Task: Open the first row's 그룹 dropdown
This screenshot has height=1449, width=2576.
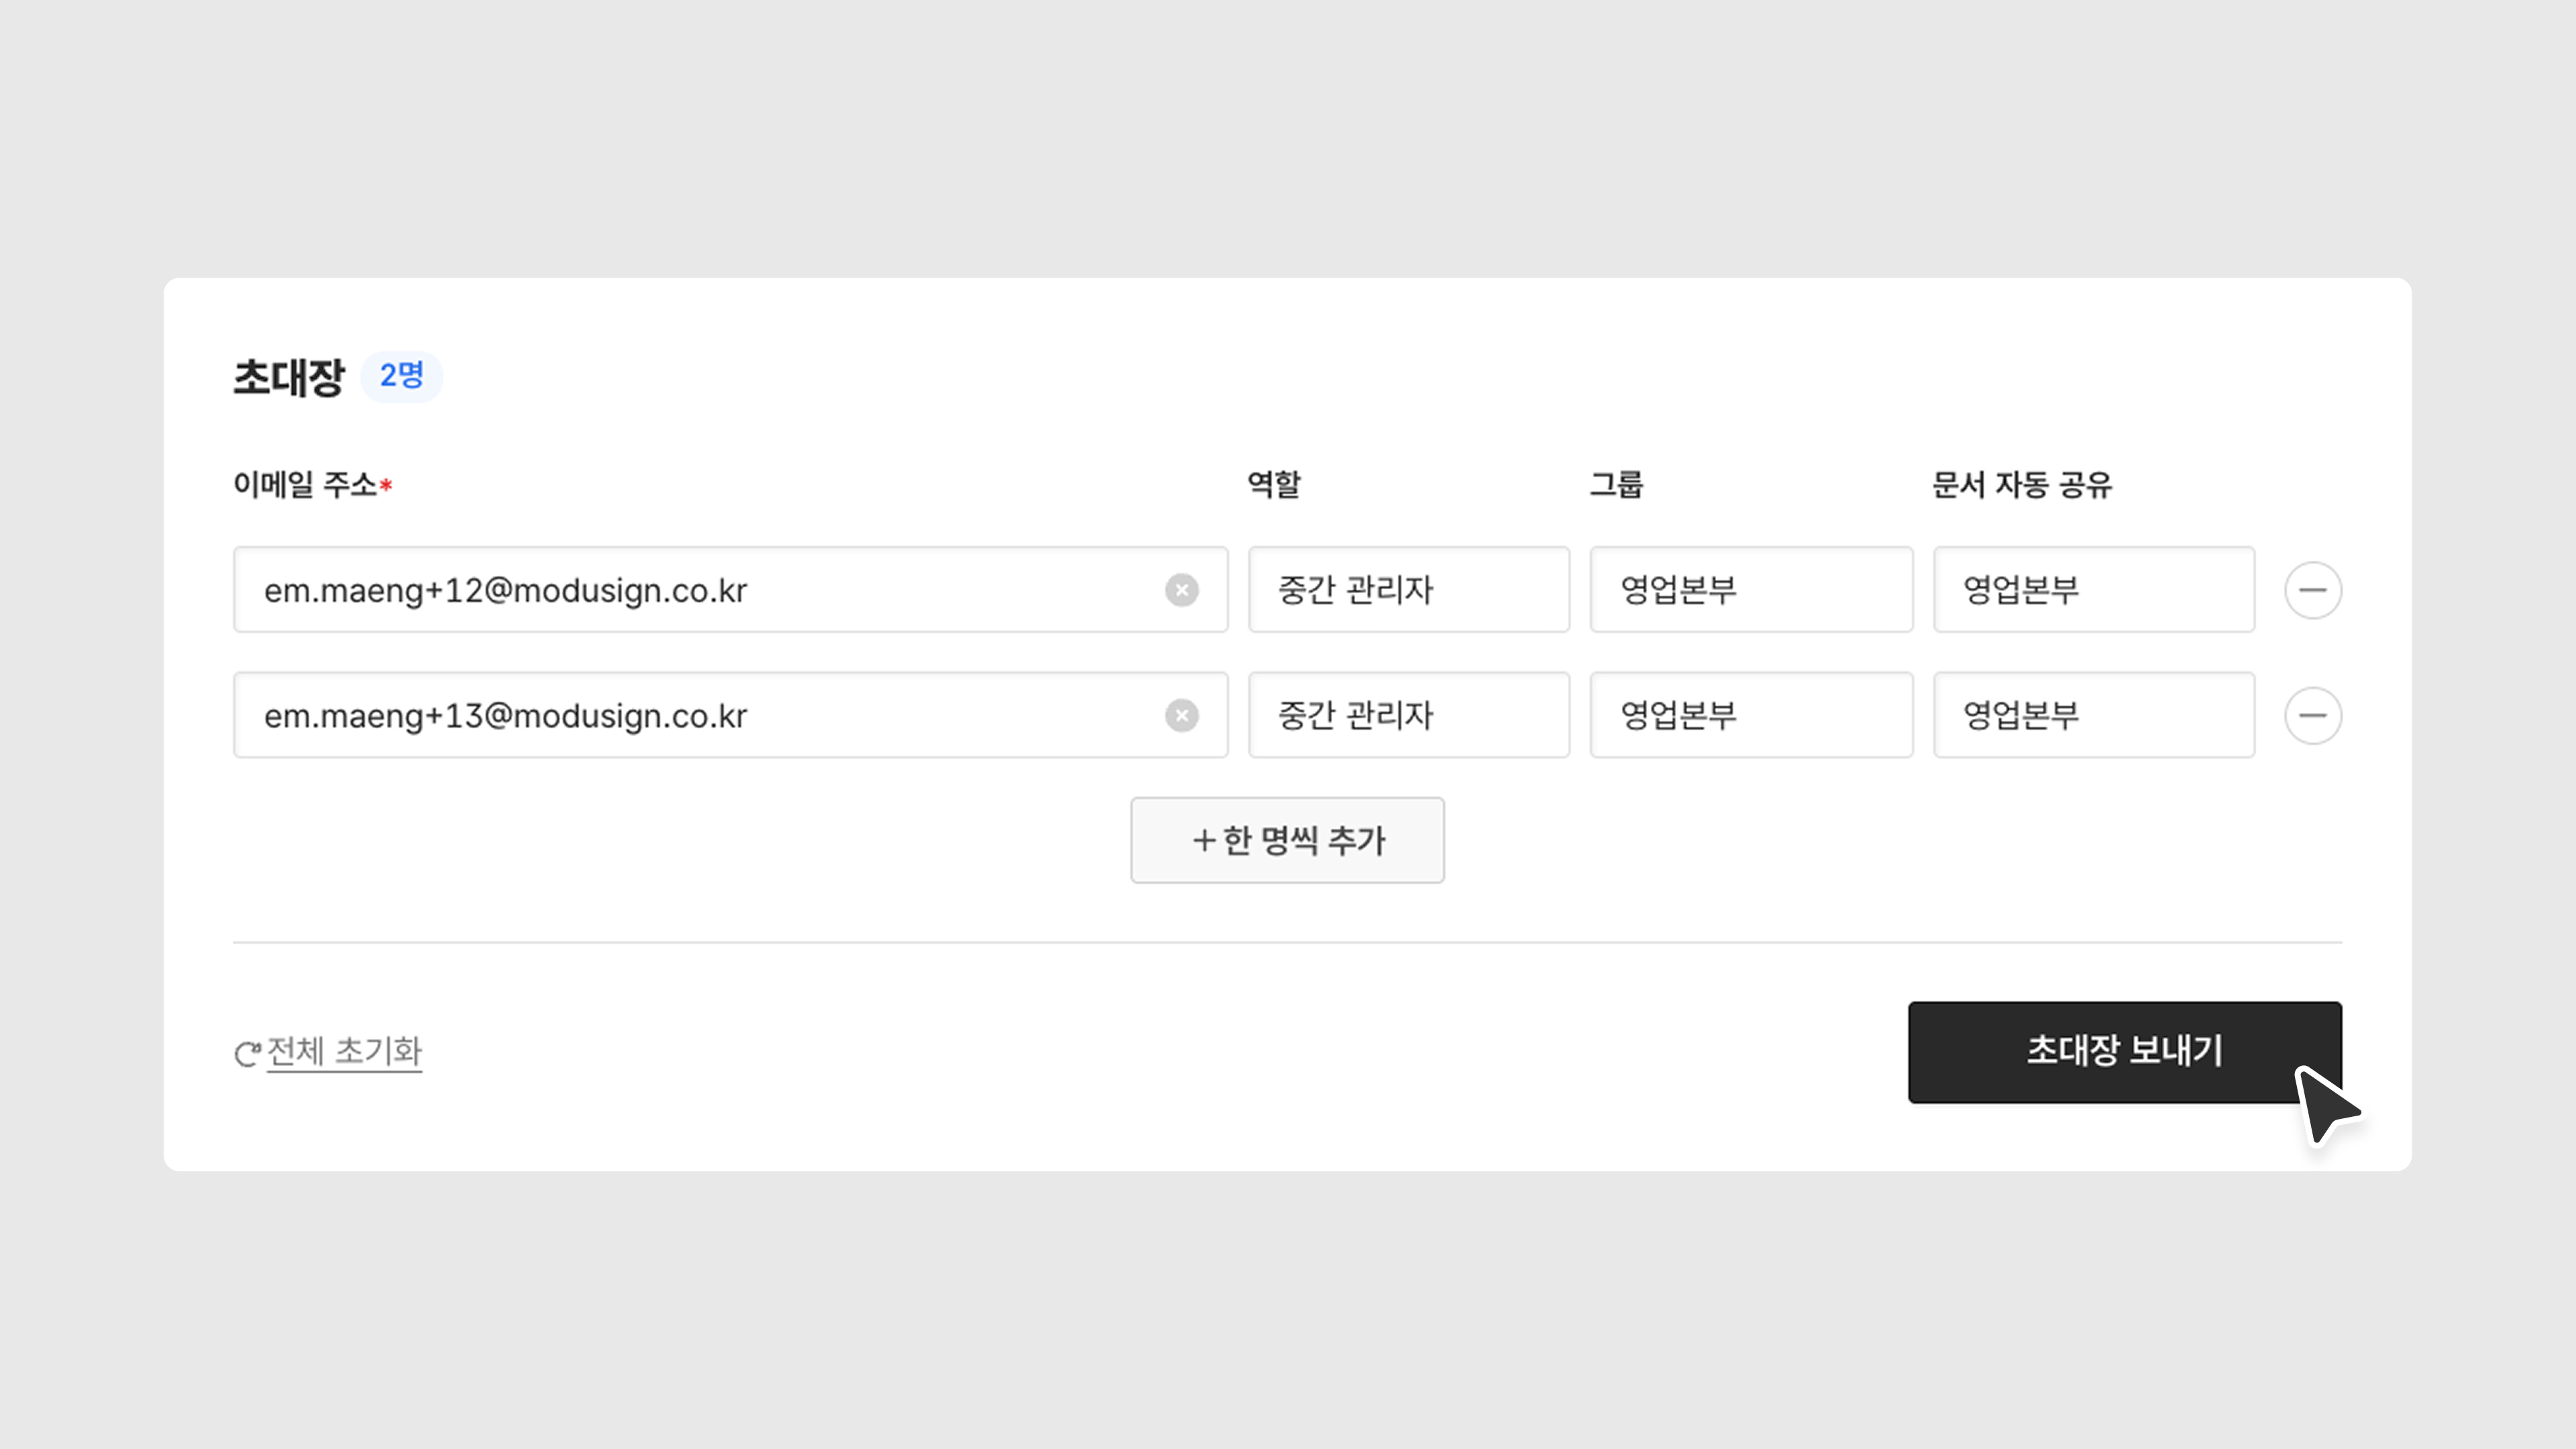Action: (1751, 590)
